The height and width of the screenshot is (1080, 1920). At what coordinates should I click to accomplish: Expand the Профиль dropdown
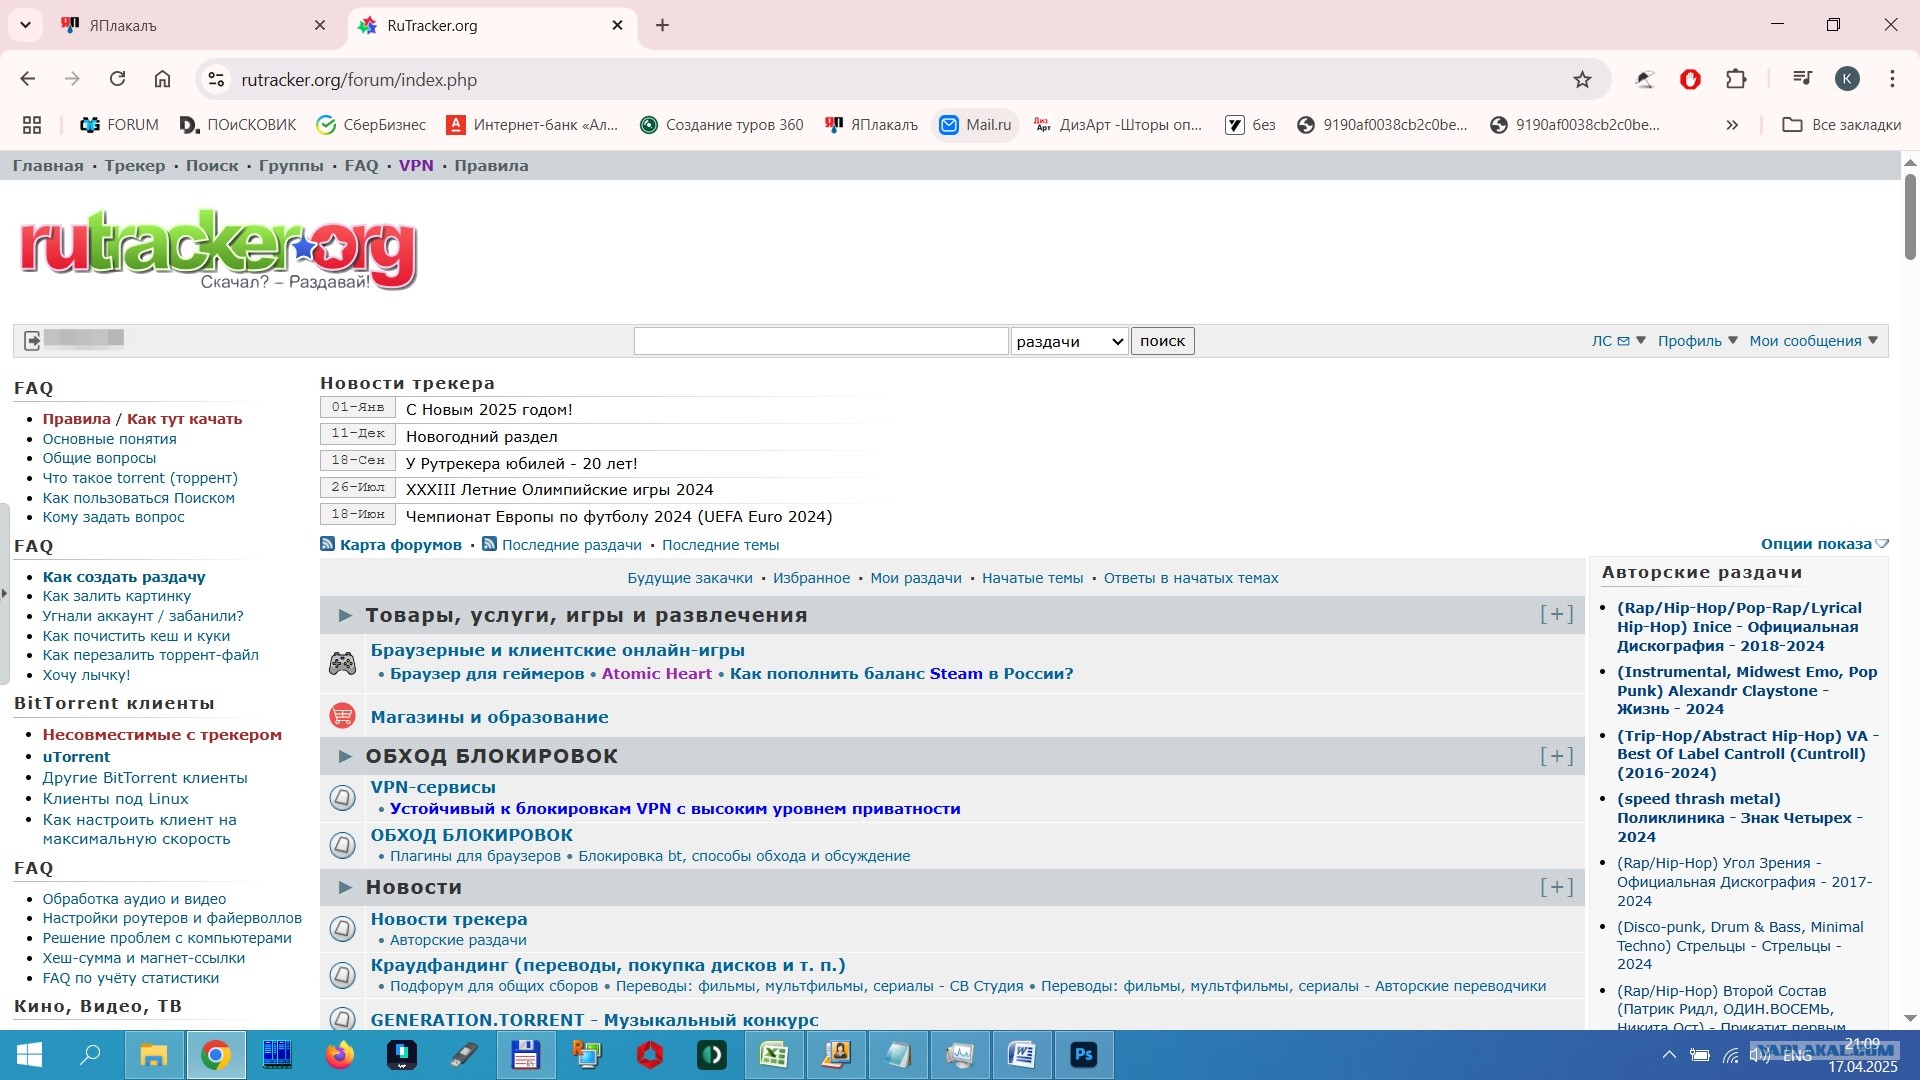pyautogui.click(x=1698, y=341)
